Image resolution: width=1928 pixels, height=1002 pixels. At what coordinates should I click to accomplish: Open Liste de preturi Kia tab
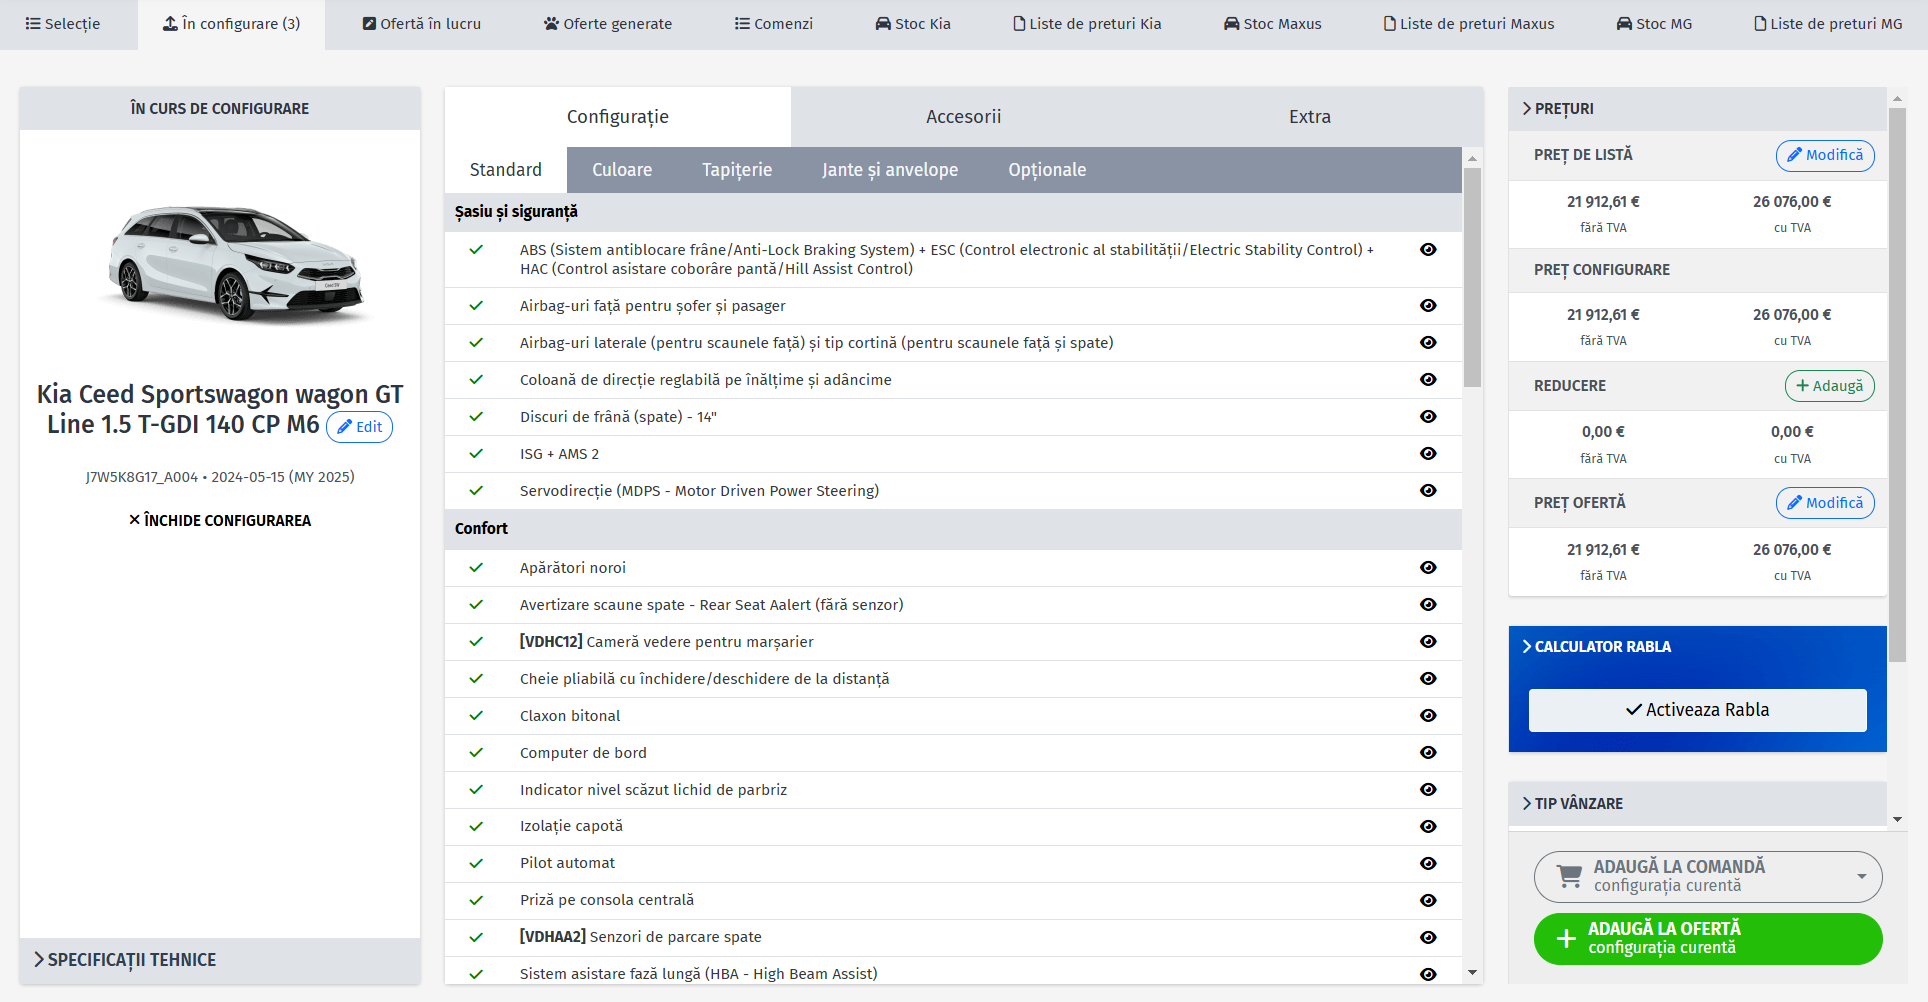click(x=1087, y=24)
